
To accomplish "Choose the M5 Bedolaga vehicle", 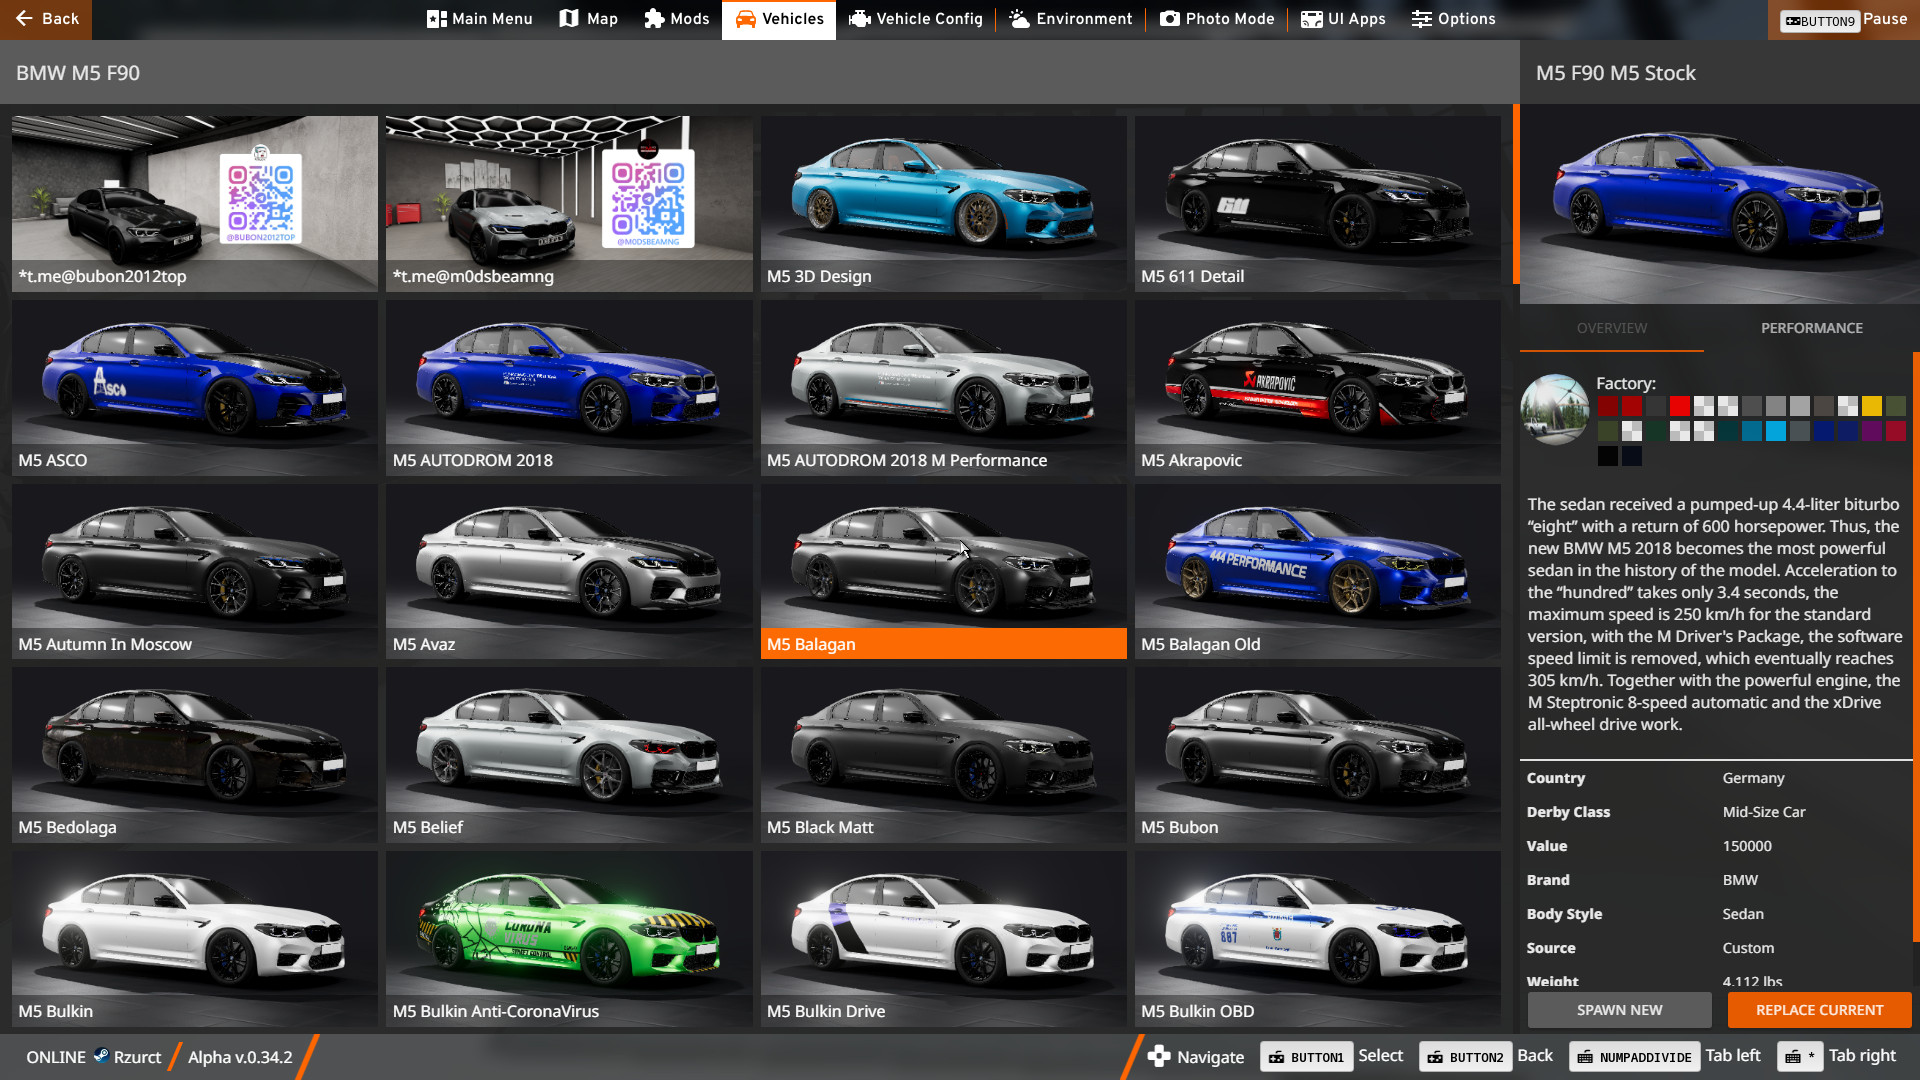I will (195, 755).
